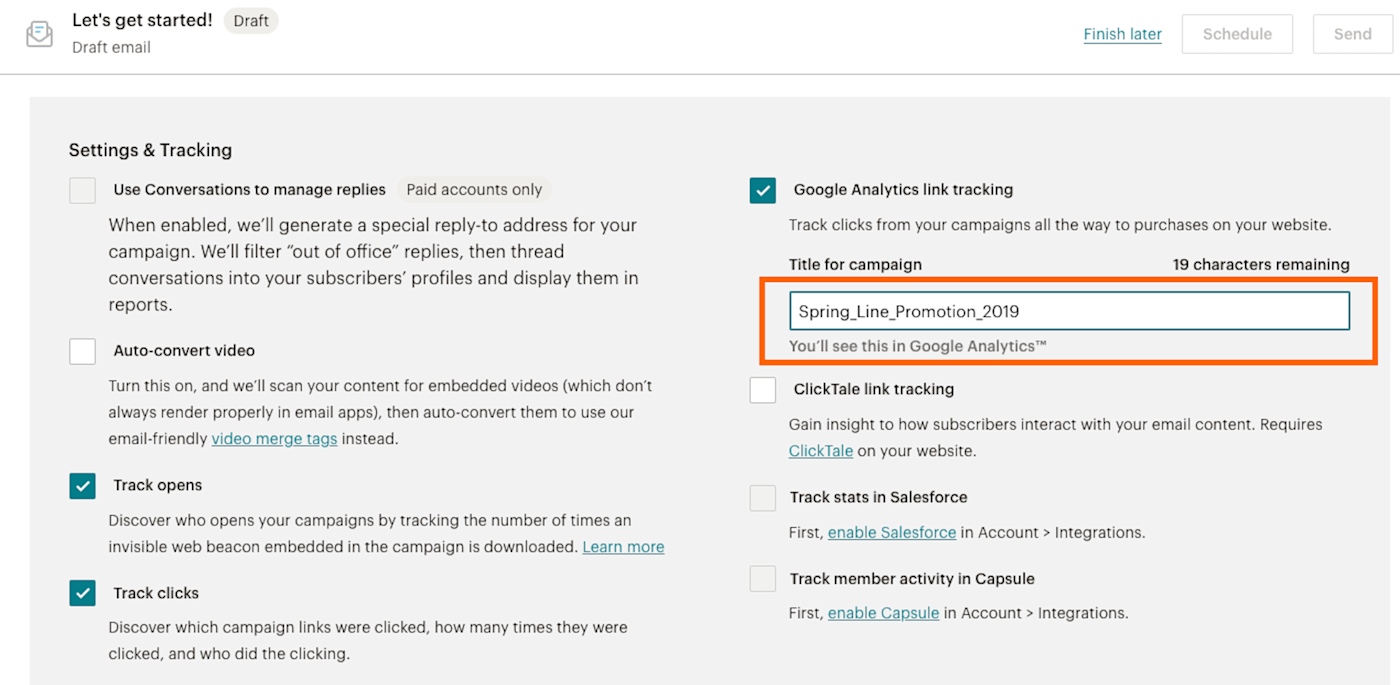
Task: Open the Learn more link
Action: click(x=623, y=547)
